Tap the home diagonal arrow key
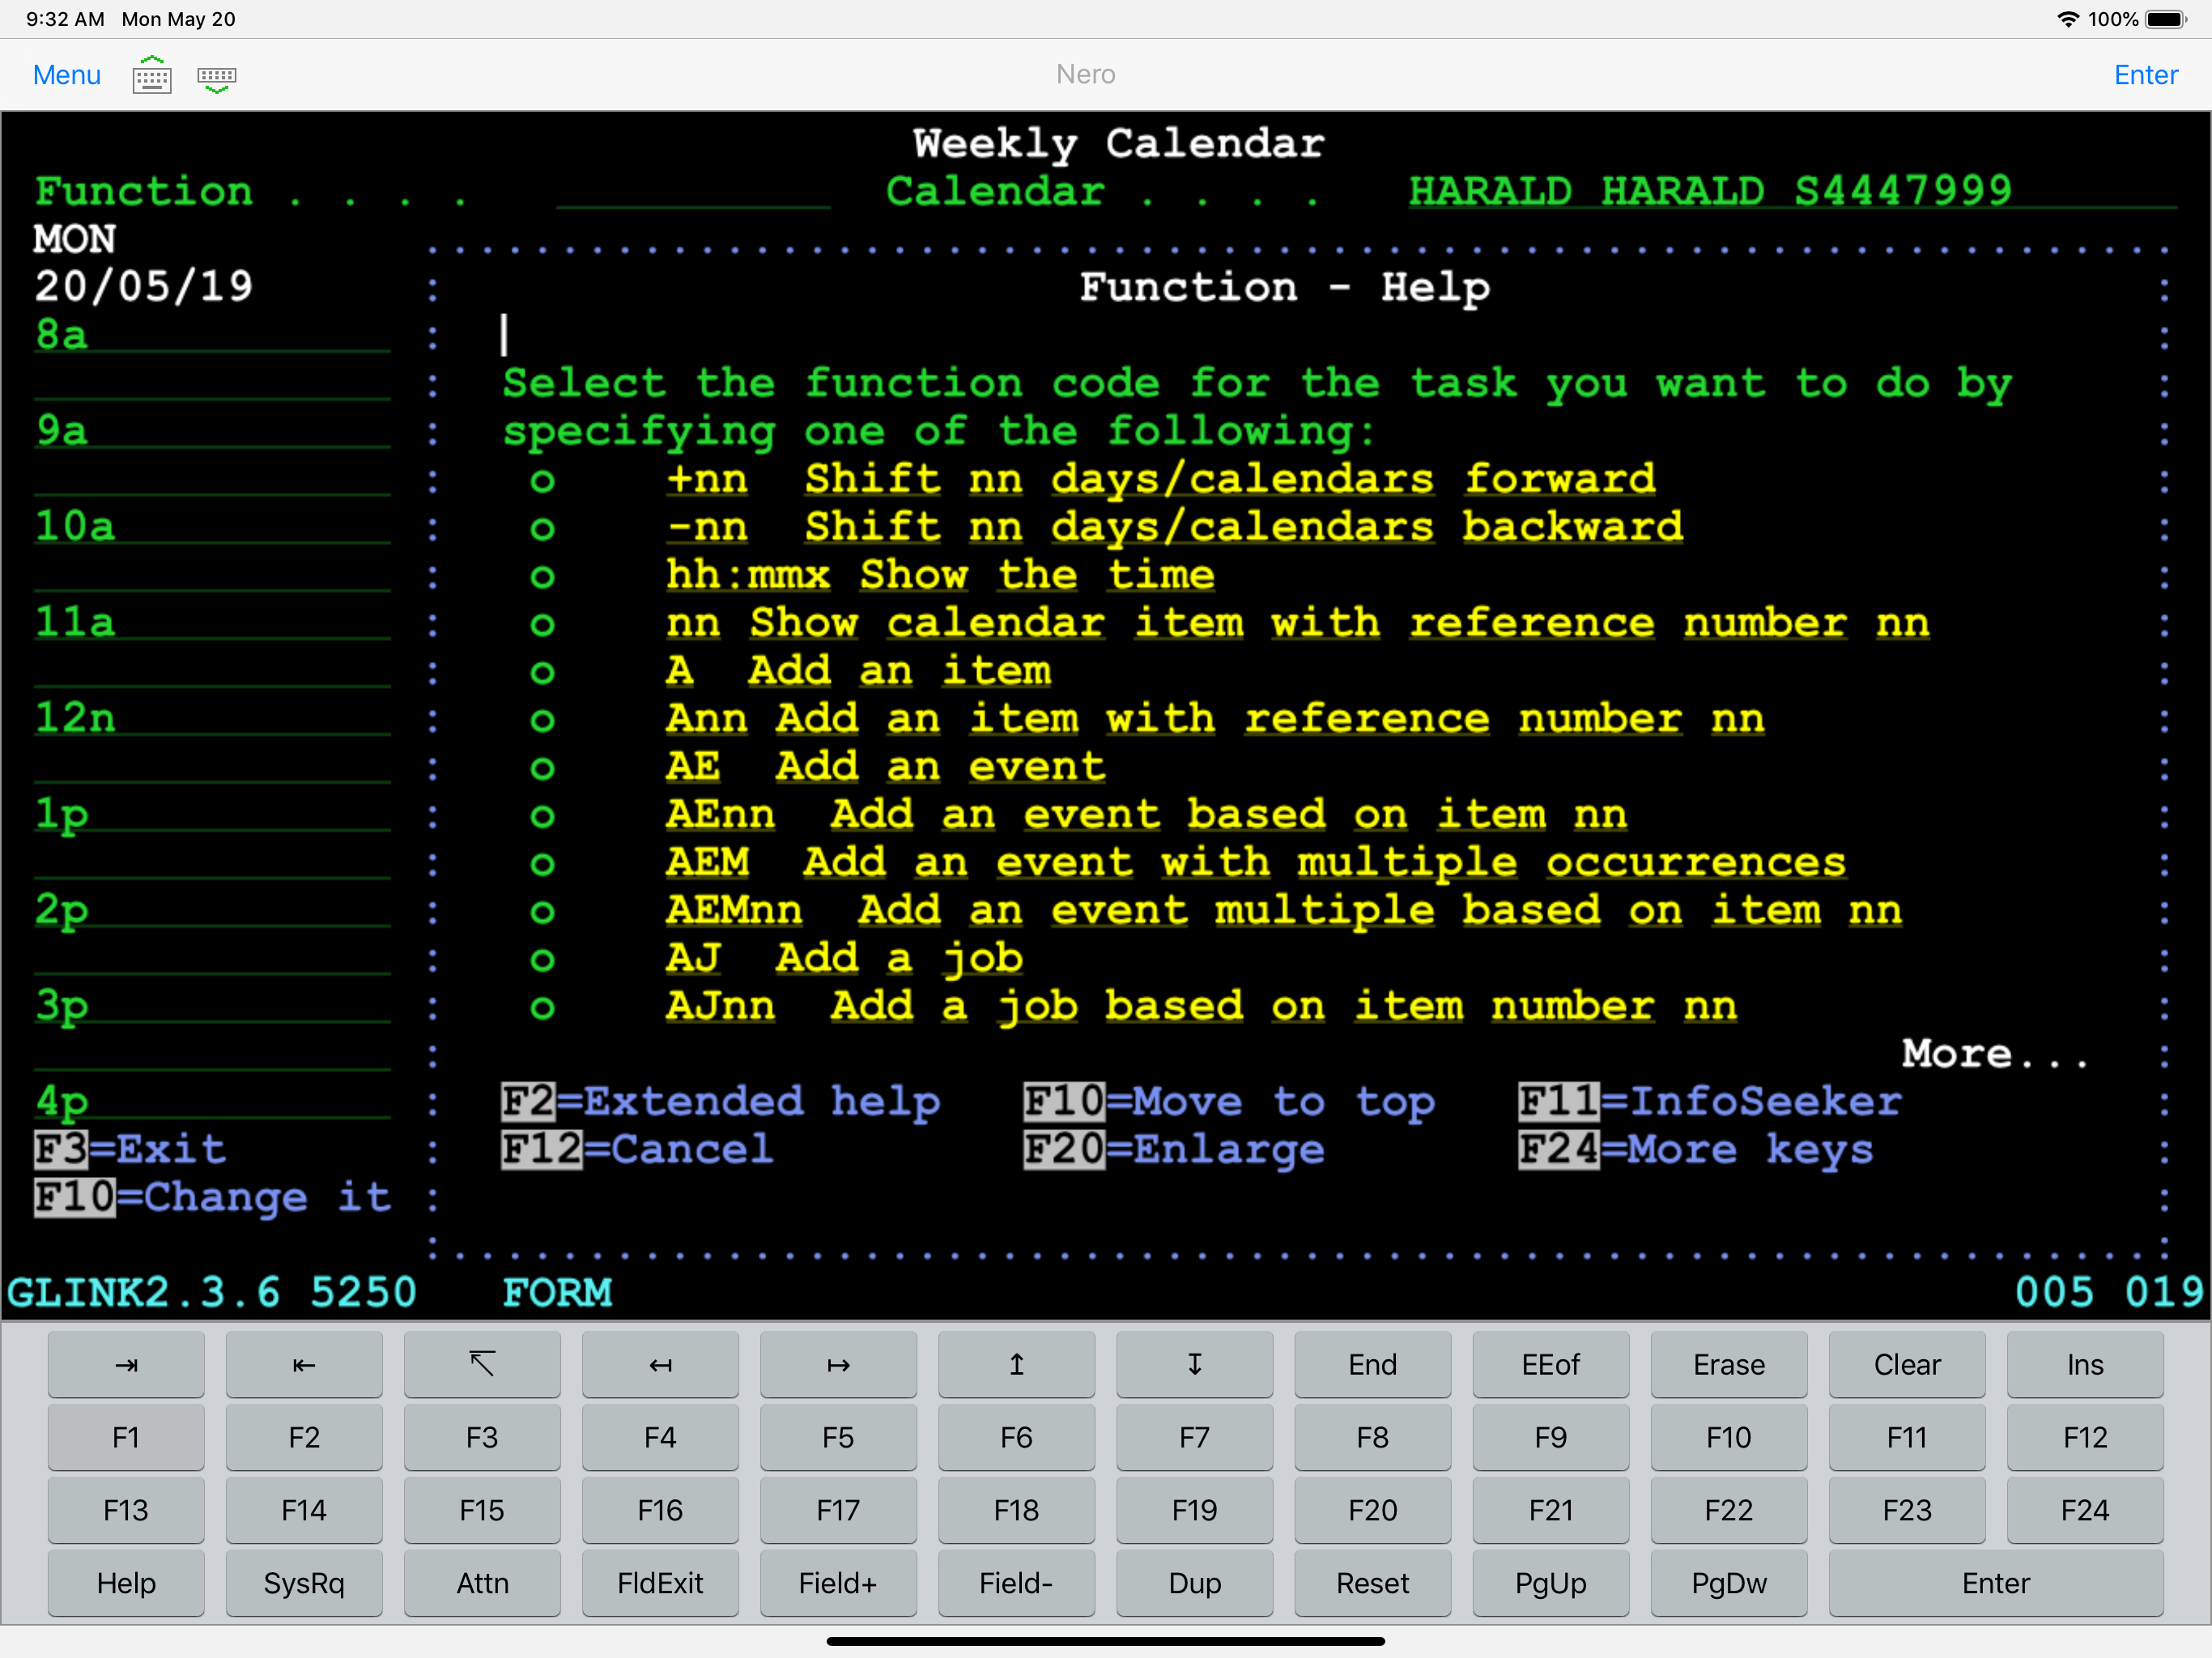Viewport: 2212px width, 1658px height. [482, 1364]
